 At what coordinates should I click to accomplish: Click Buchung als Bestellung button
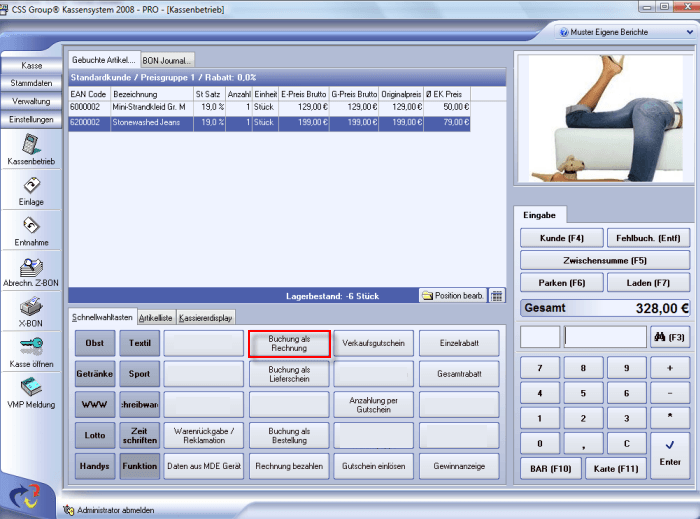[x=289, y=436]
